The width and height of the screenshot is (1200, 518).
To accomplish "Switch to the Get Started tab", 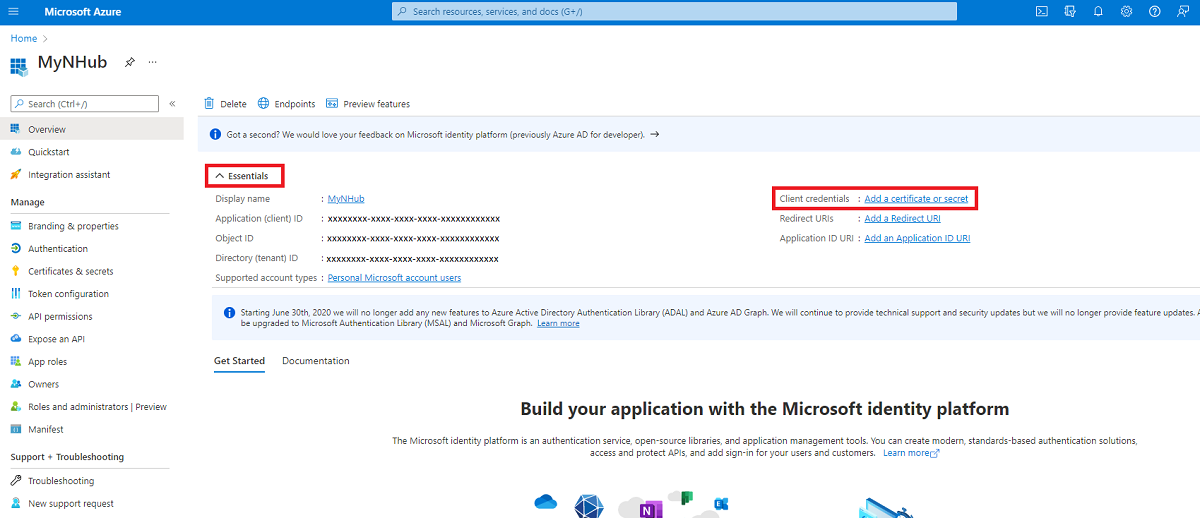I will 239,361.
